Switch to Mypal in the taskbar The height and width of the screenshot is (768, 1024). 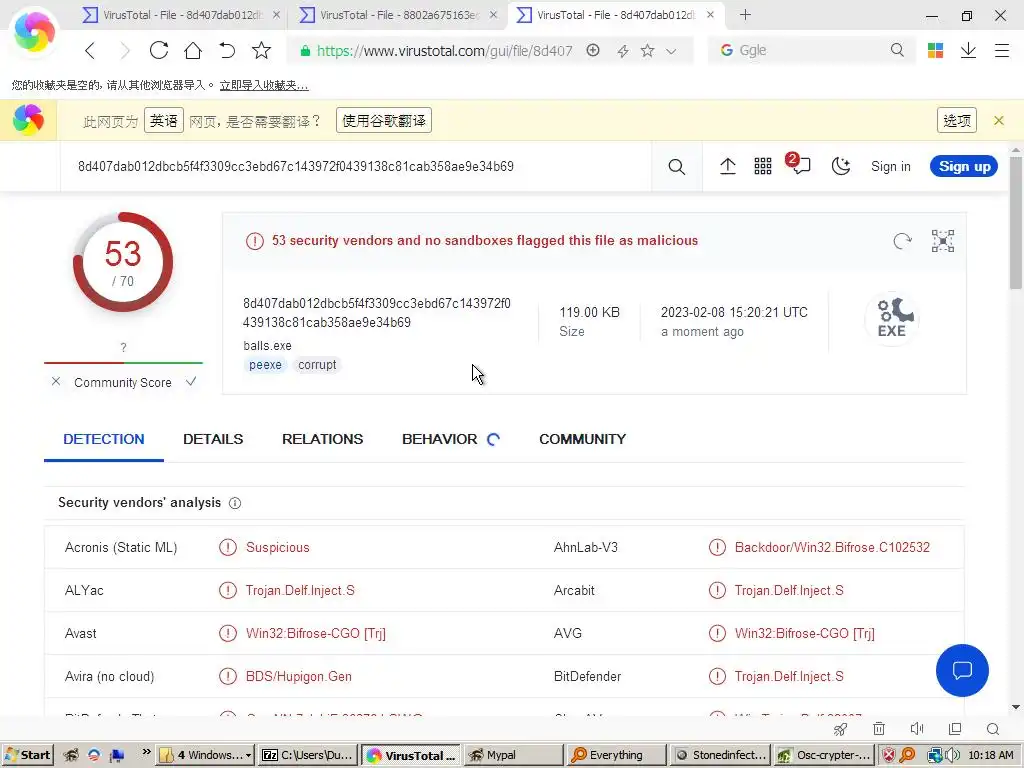513,755
